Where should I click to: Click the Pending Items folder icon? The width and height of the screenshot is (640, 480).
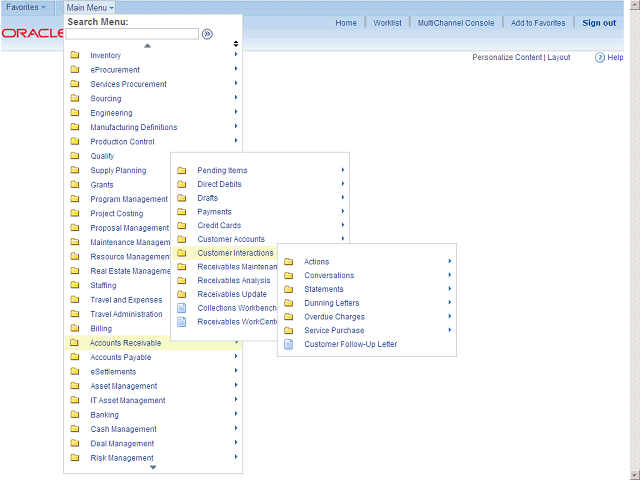point(181,171)
